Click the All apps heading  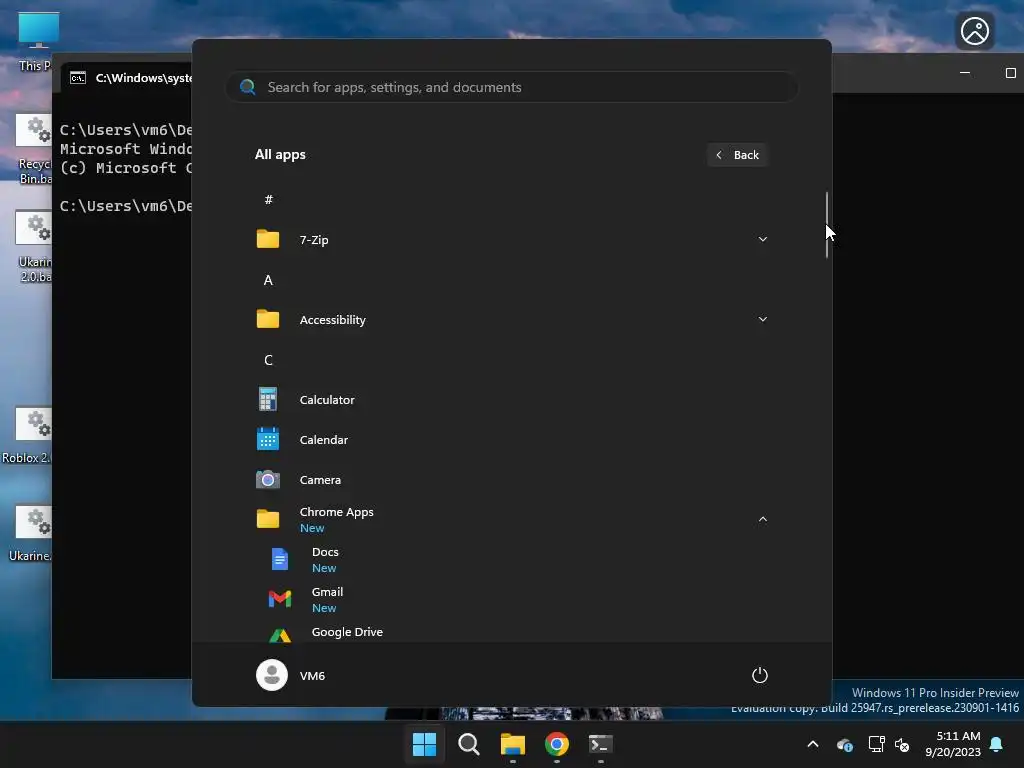[x=280, y=154]
